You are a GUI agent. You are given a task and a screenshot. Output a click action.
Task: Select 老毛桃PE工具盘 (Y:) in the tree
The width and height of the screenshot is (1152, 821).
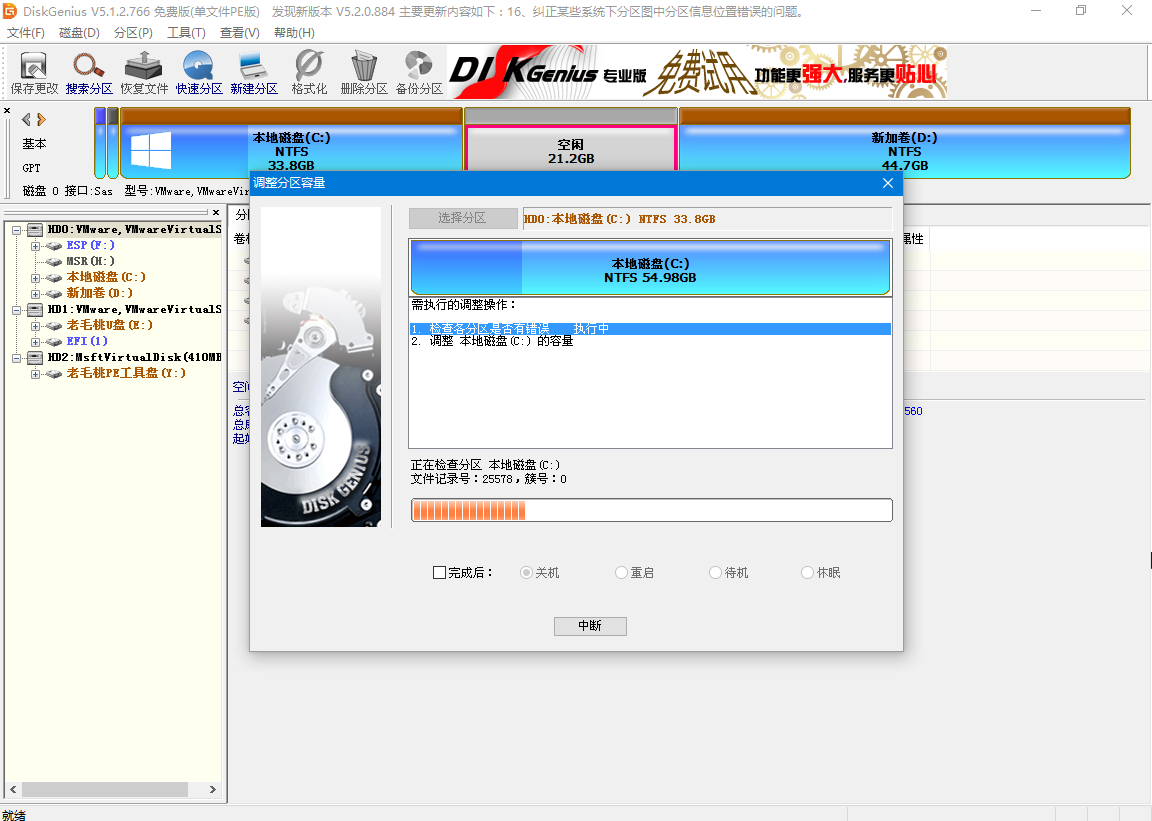tap(126, 373)
